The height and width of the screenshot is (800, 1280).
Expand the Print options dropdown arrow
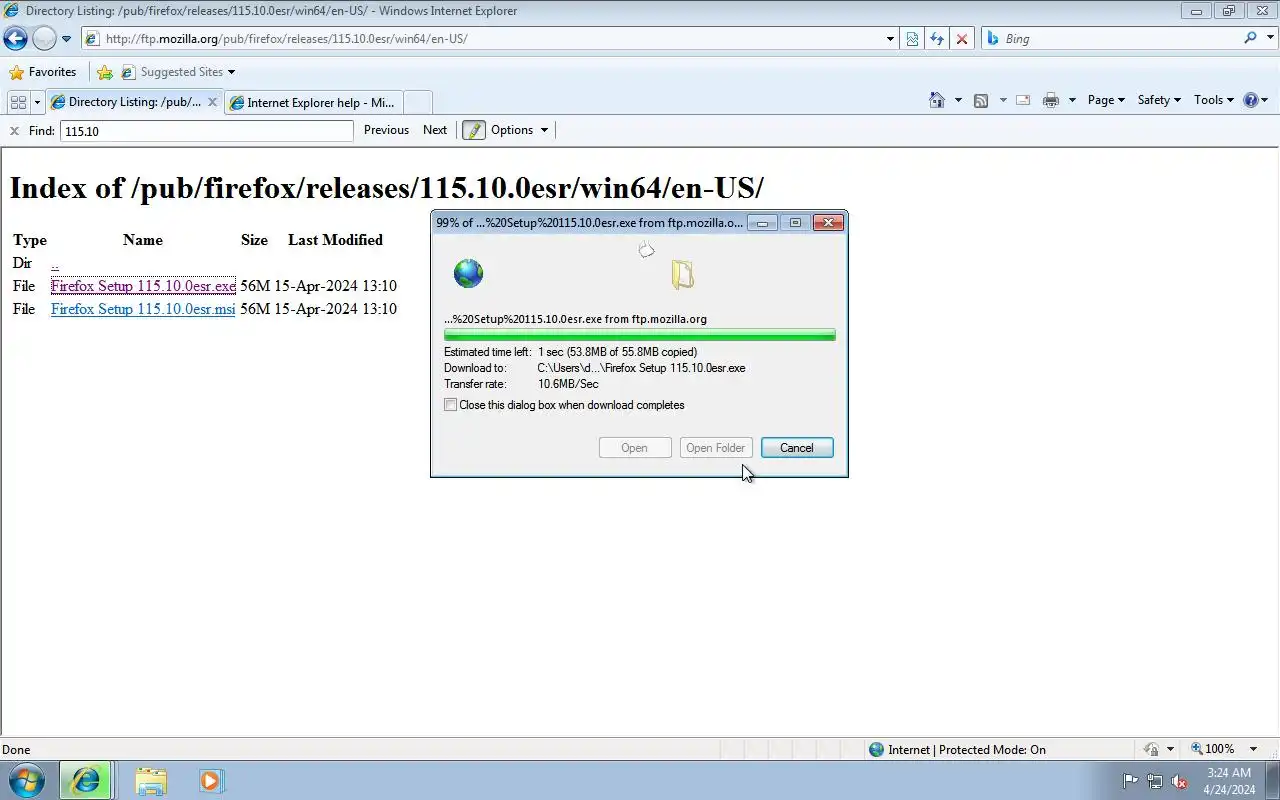pyautogui.click(x=1072, y=100)
